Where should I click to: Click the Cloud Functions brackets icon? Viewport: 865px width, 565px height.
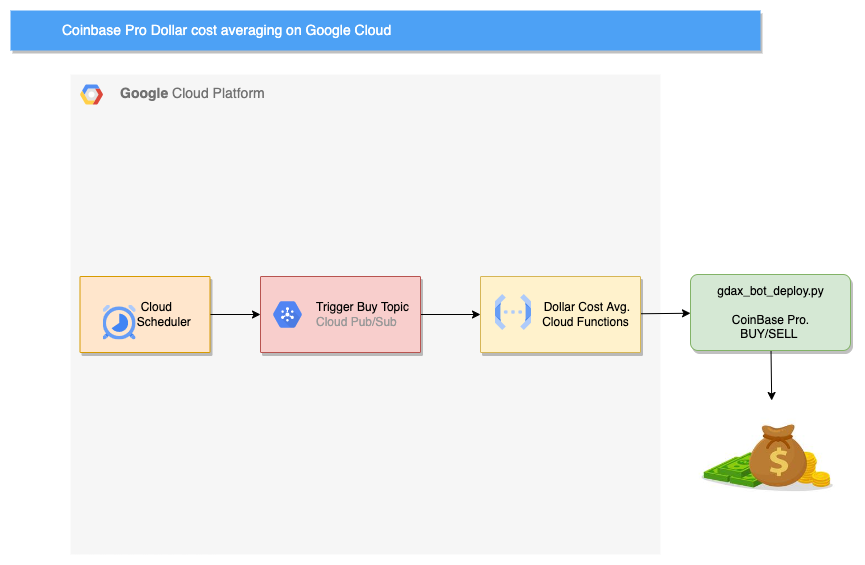[513, 312]
